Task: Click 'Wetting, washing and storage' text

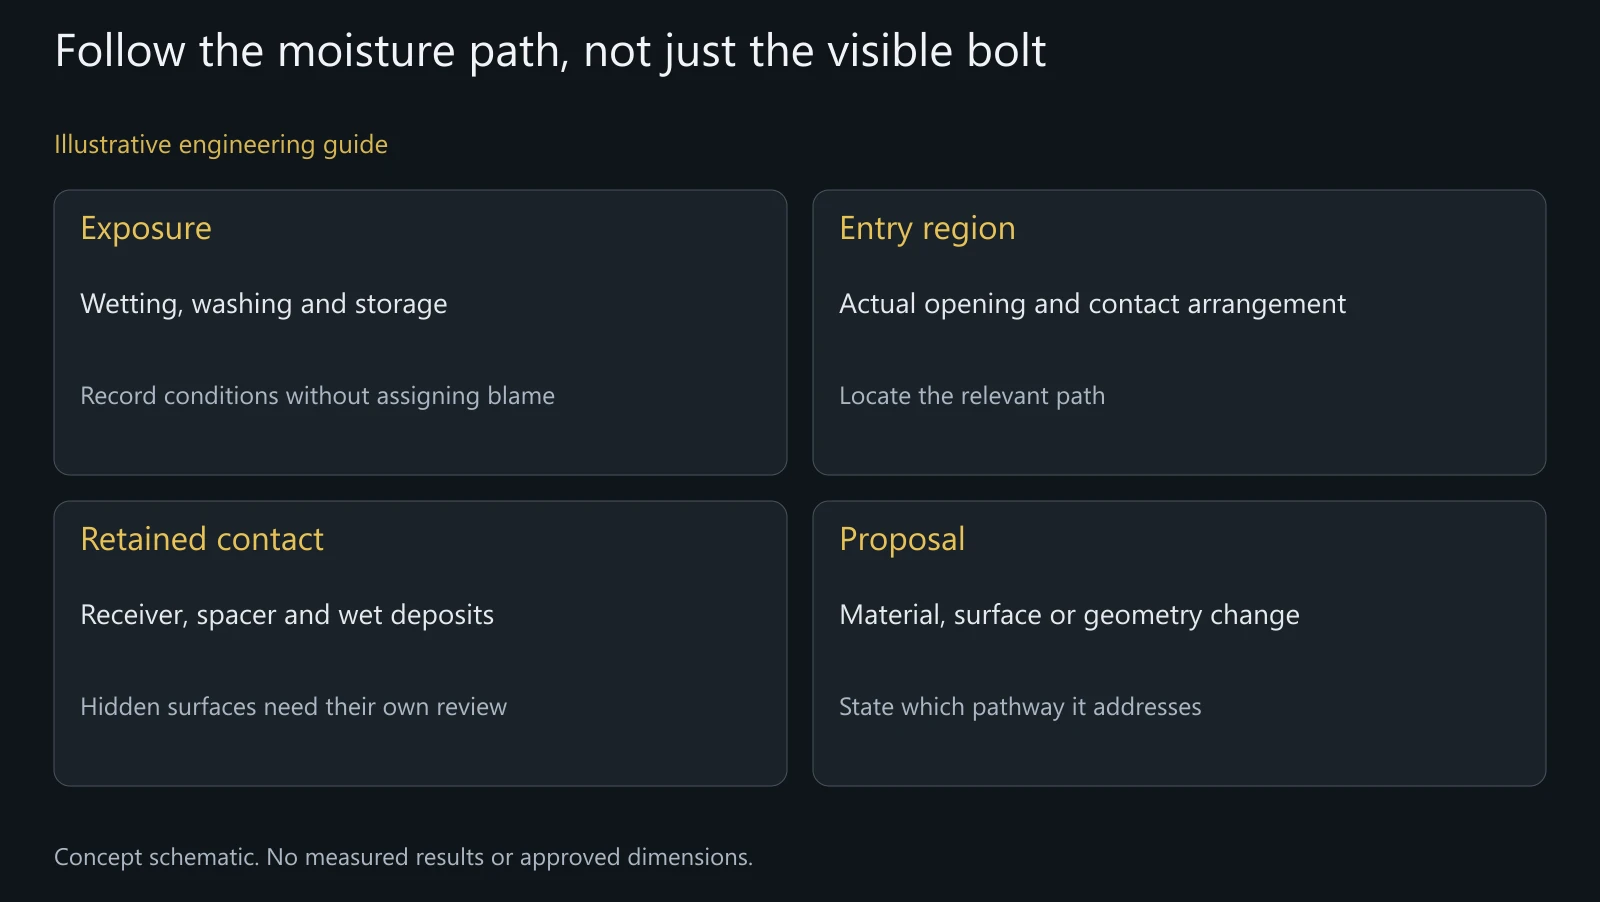Action: (264, 304)
